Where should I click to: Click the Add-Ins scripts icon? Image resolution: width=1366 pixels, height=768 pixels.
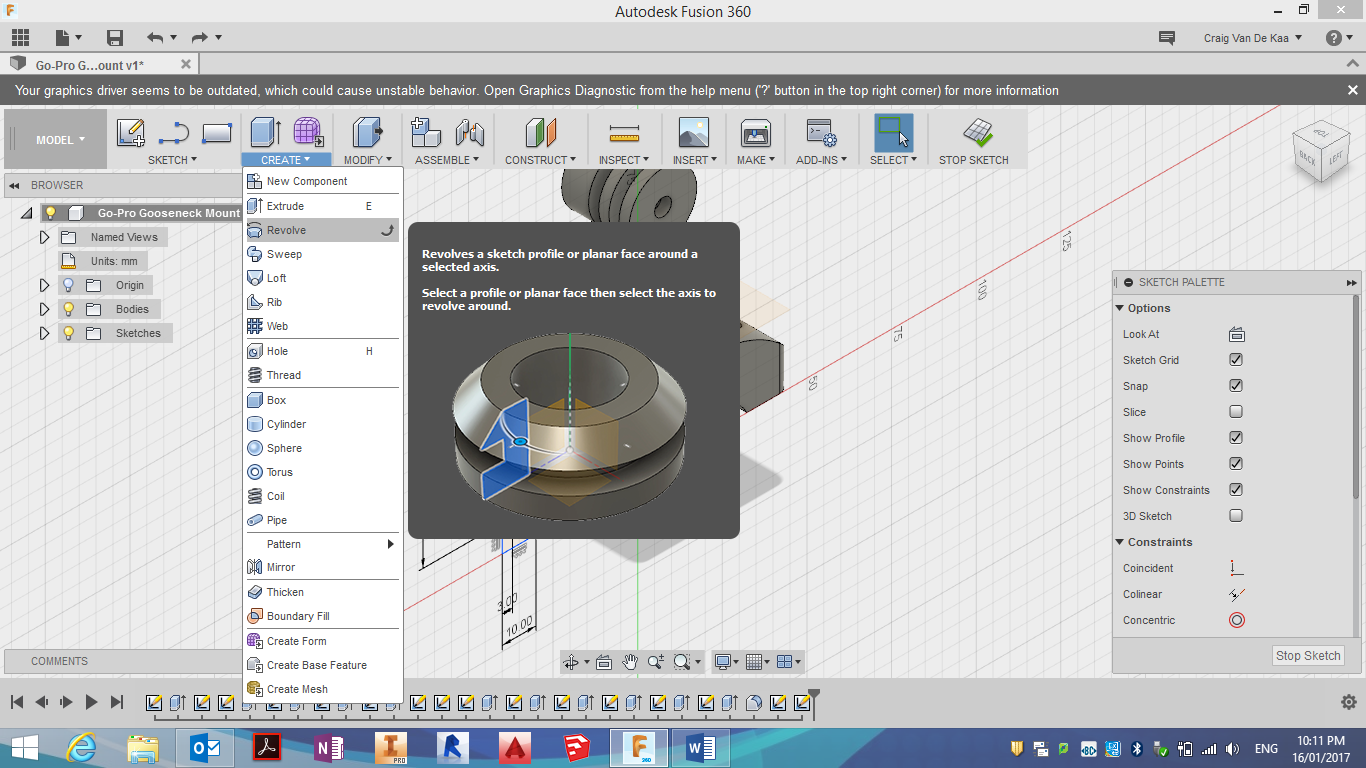(821, 133)
